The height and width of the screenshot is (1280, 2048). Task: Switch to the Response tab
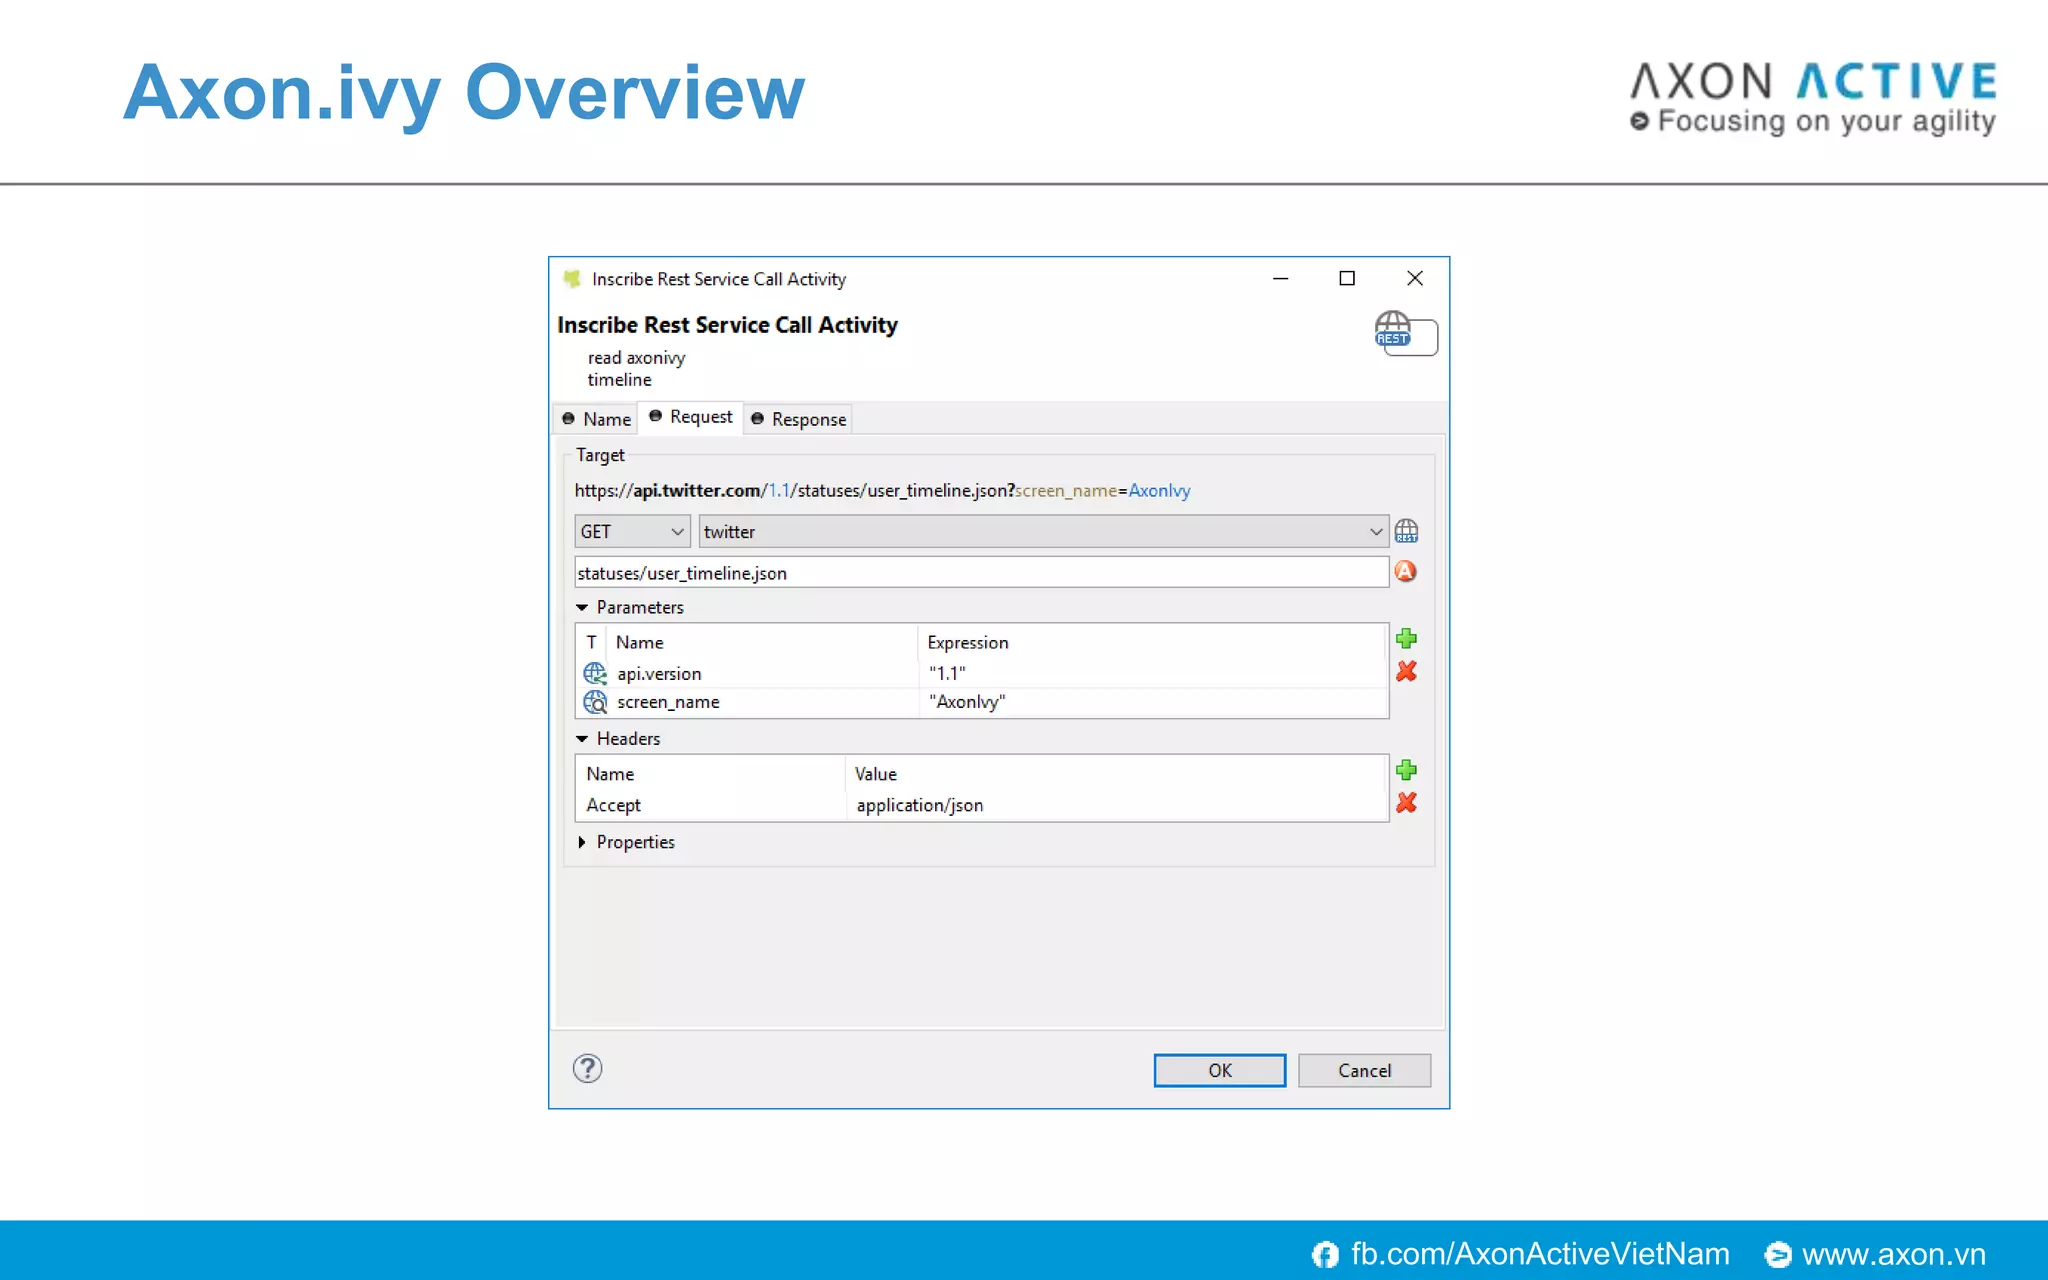coord(799,419)
